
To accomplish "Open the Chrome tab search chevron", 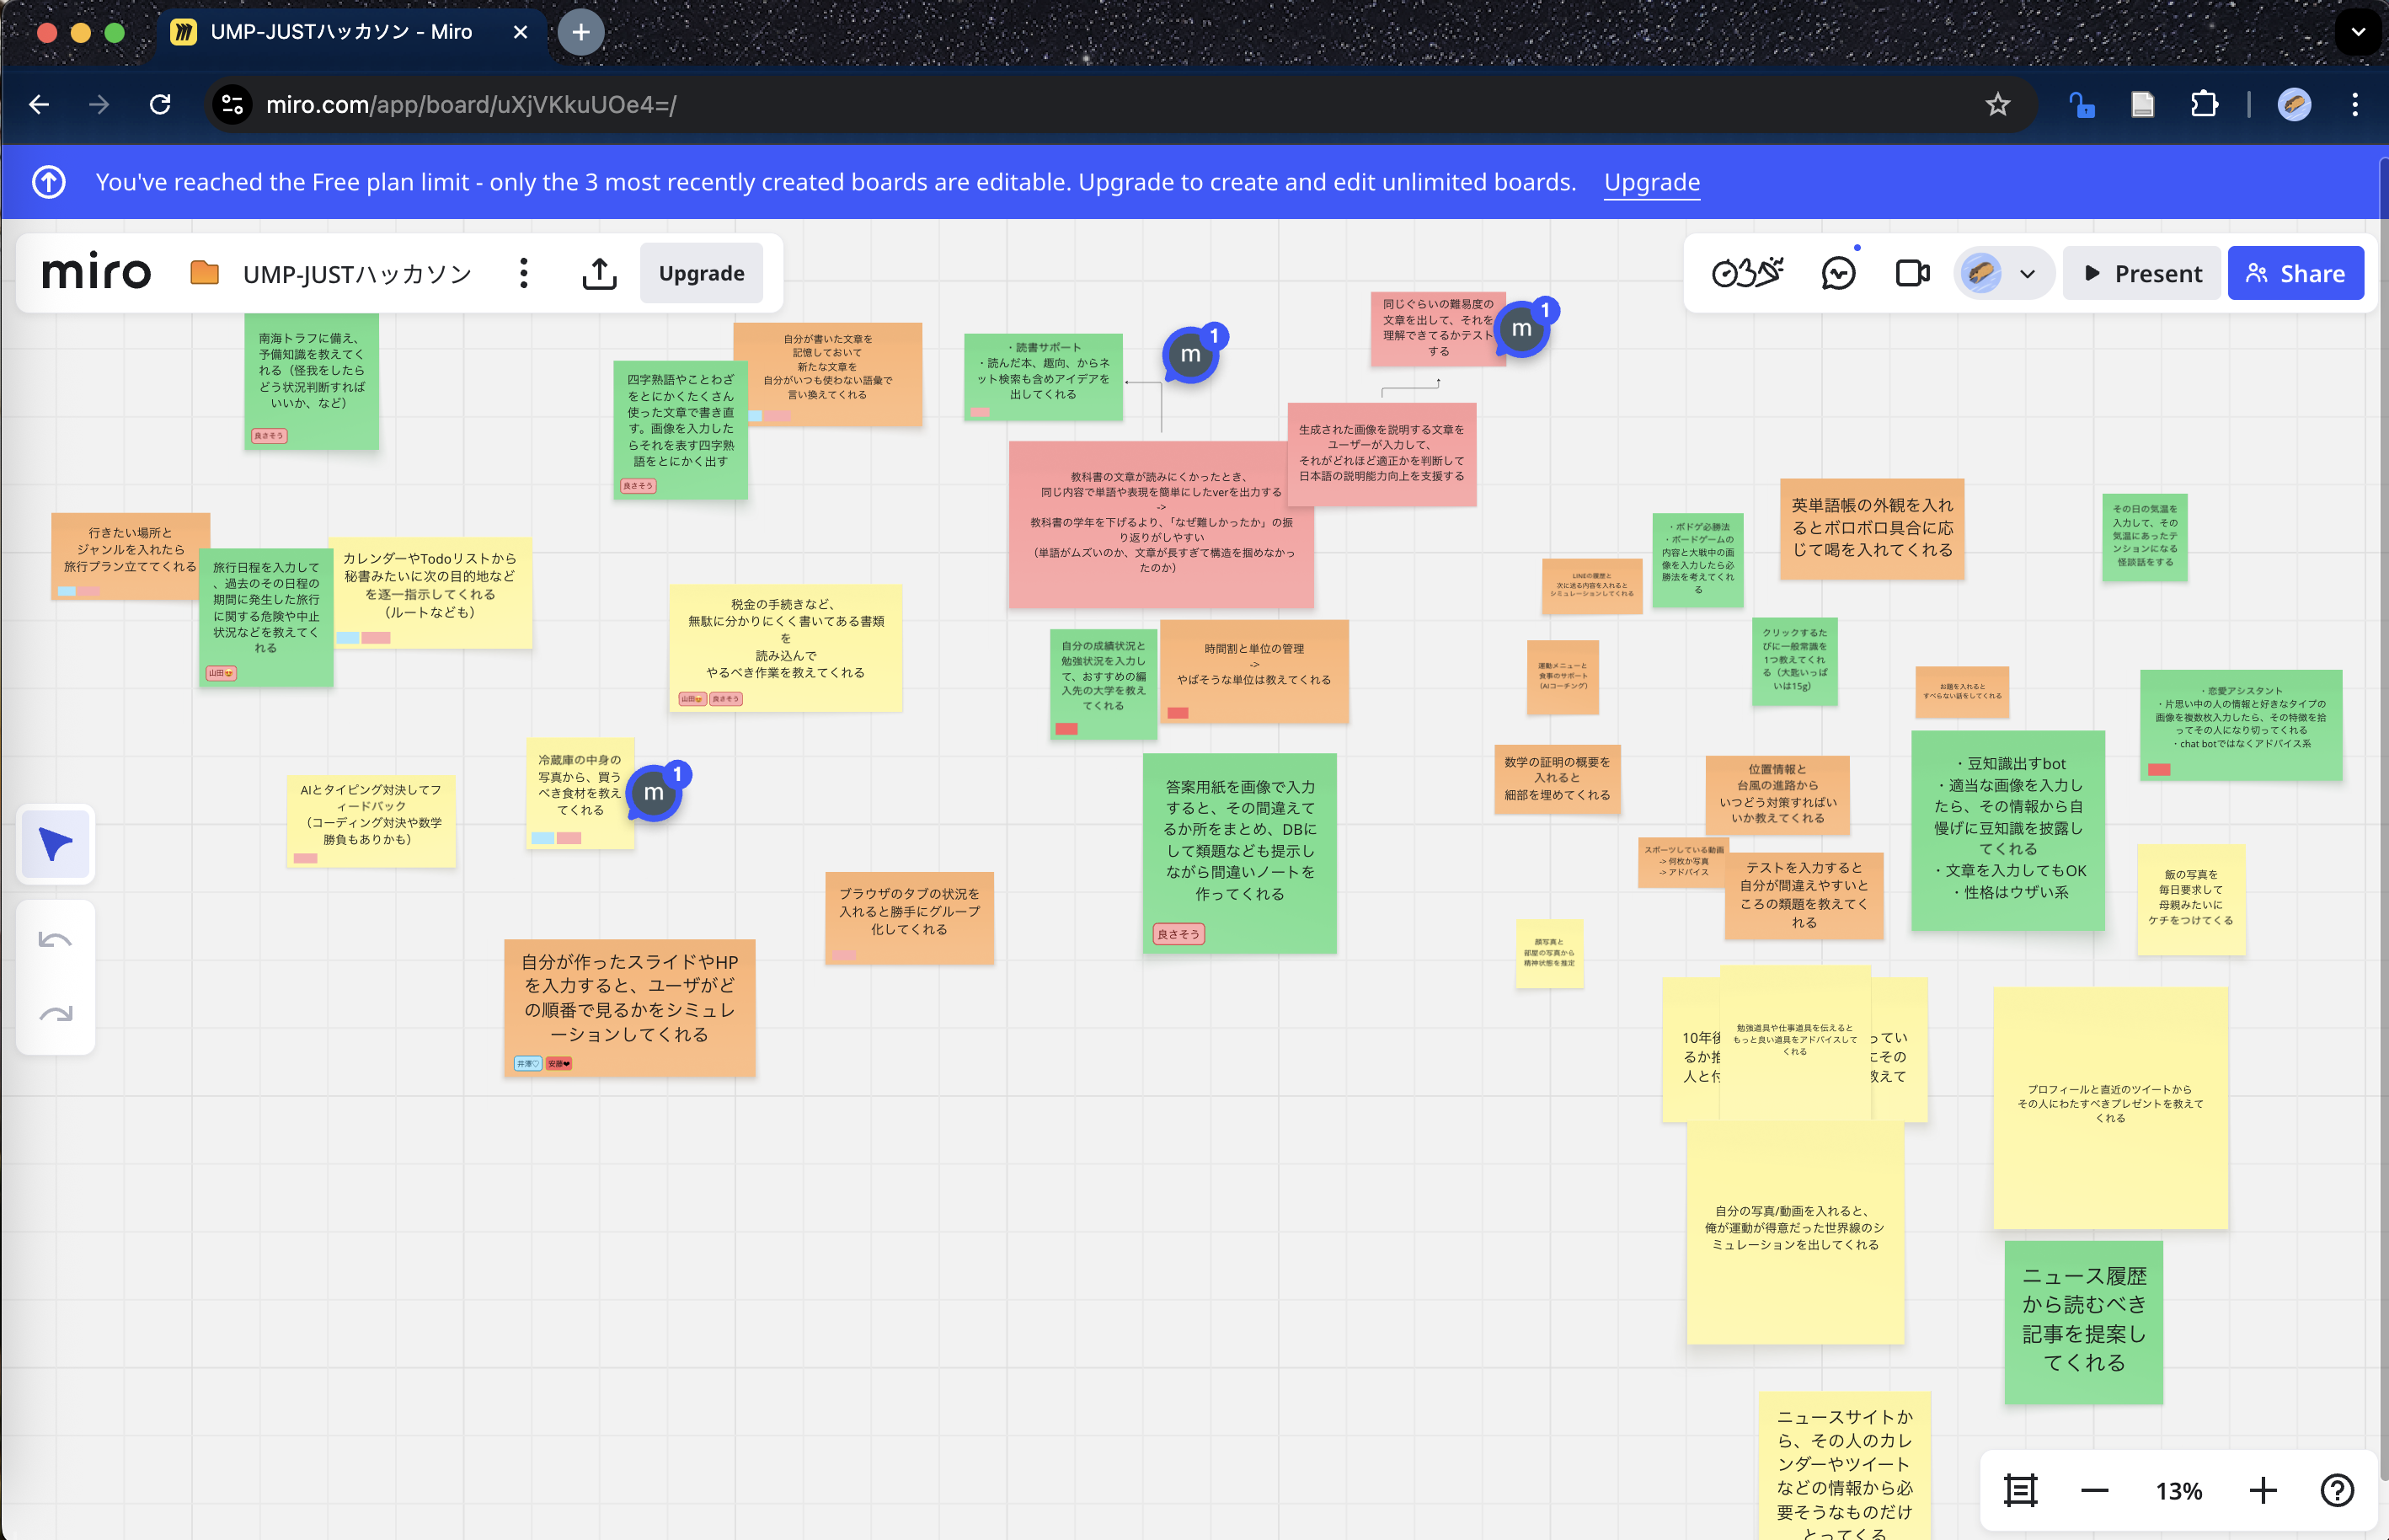I will click(2357, 31).
